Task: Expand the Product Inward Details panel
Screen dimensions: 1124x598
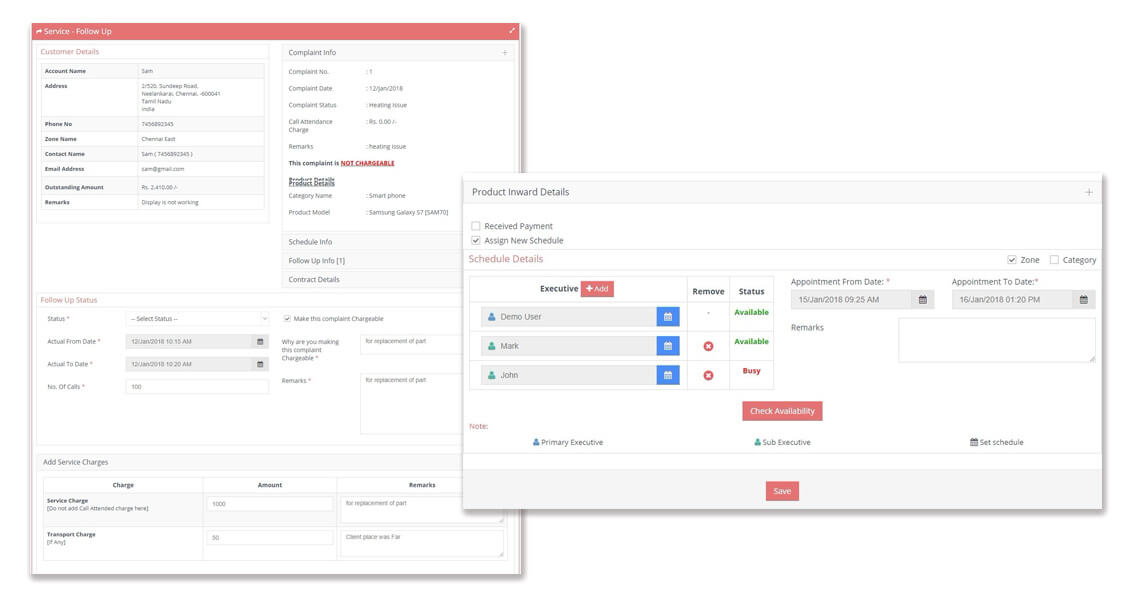Action: 1087,191
